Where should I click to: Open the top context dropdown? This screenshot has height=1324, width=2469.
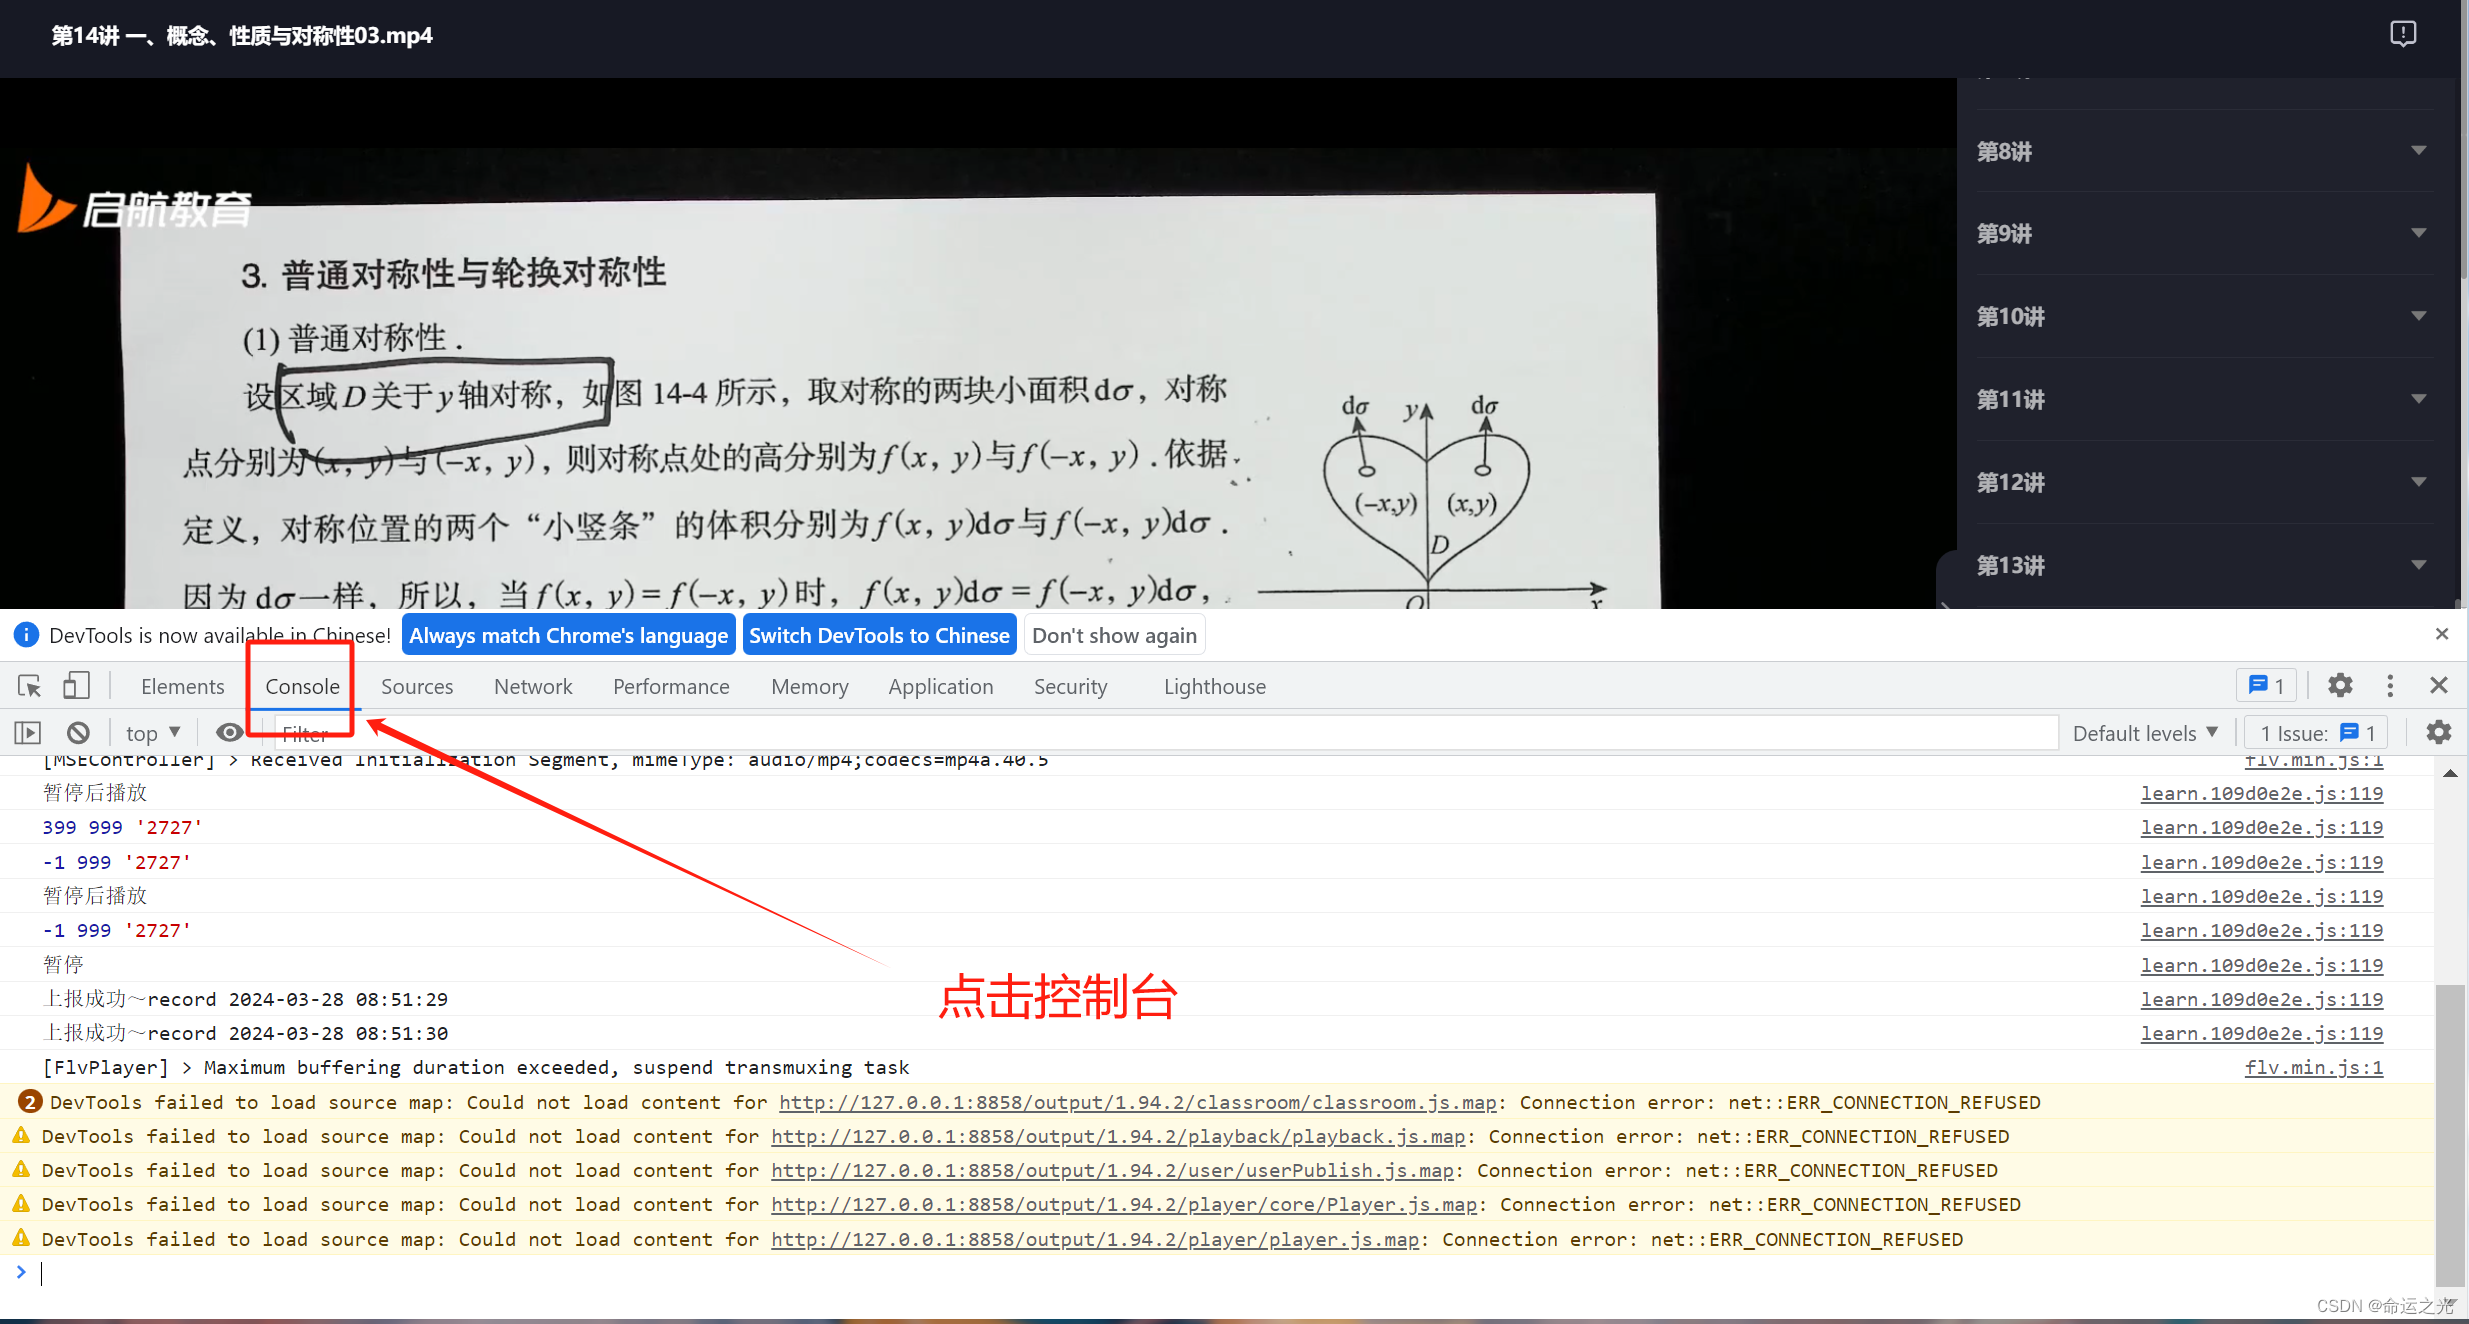[153, 733]
